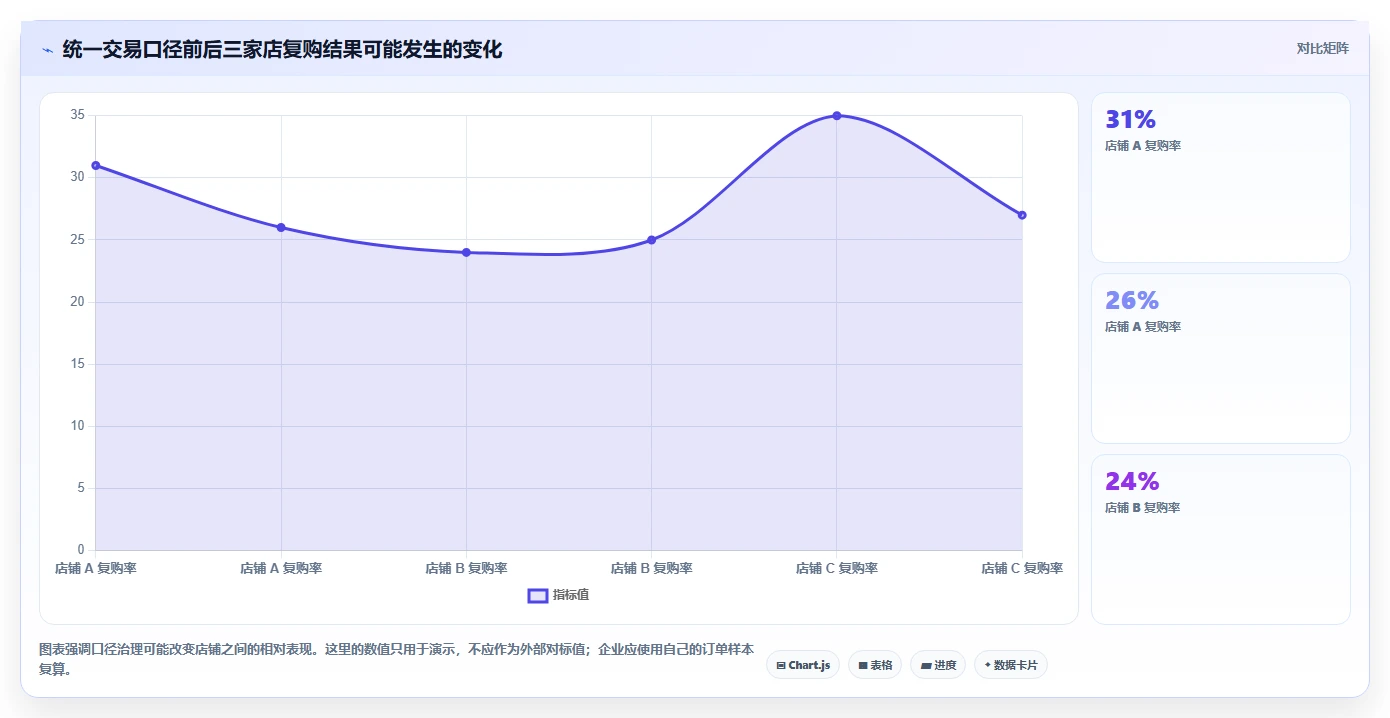Click the chart data point at value 31
The image size is (1390, 718).
[x=96, y=165]
